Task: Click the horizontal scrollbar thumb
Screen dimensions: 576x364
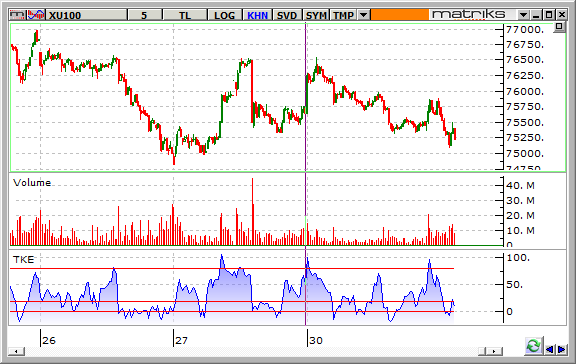Action: [x=483, y=352]
